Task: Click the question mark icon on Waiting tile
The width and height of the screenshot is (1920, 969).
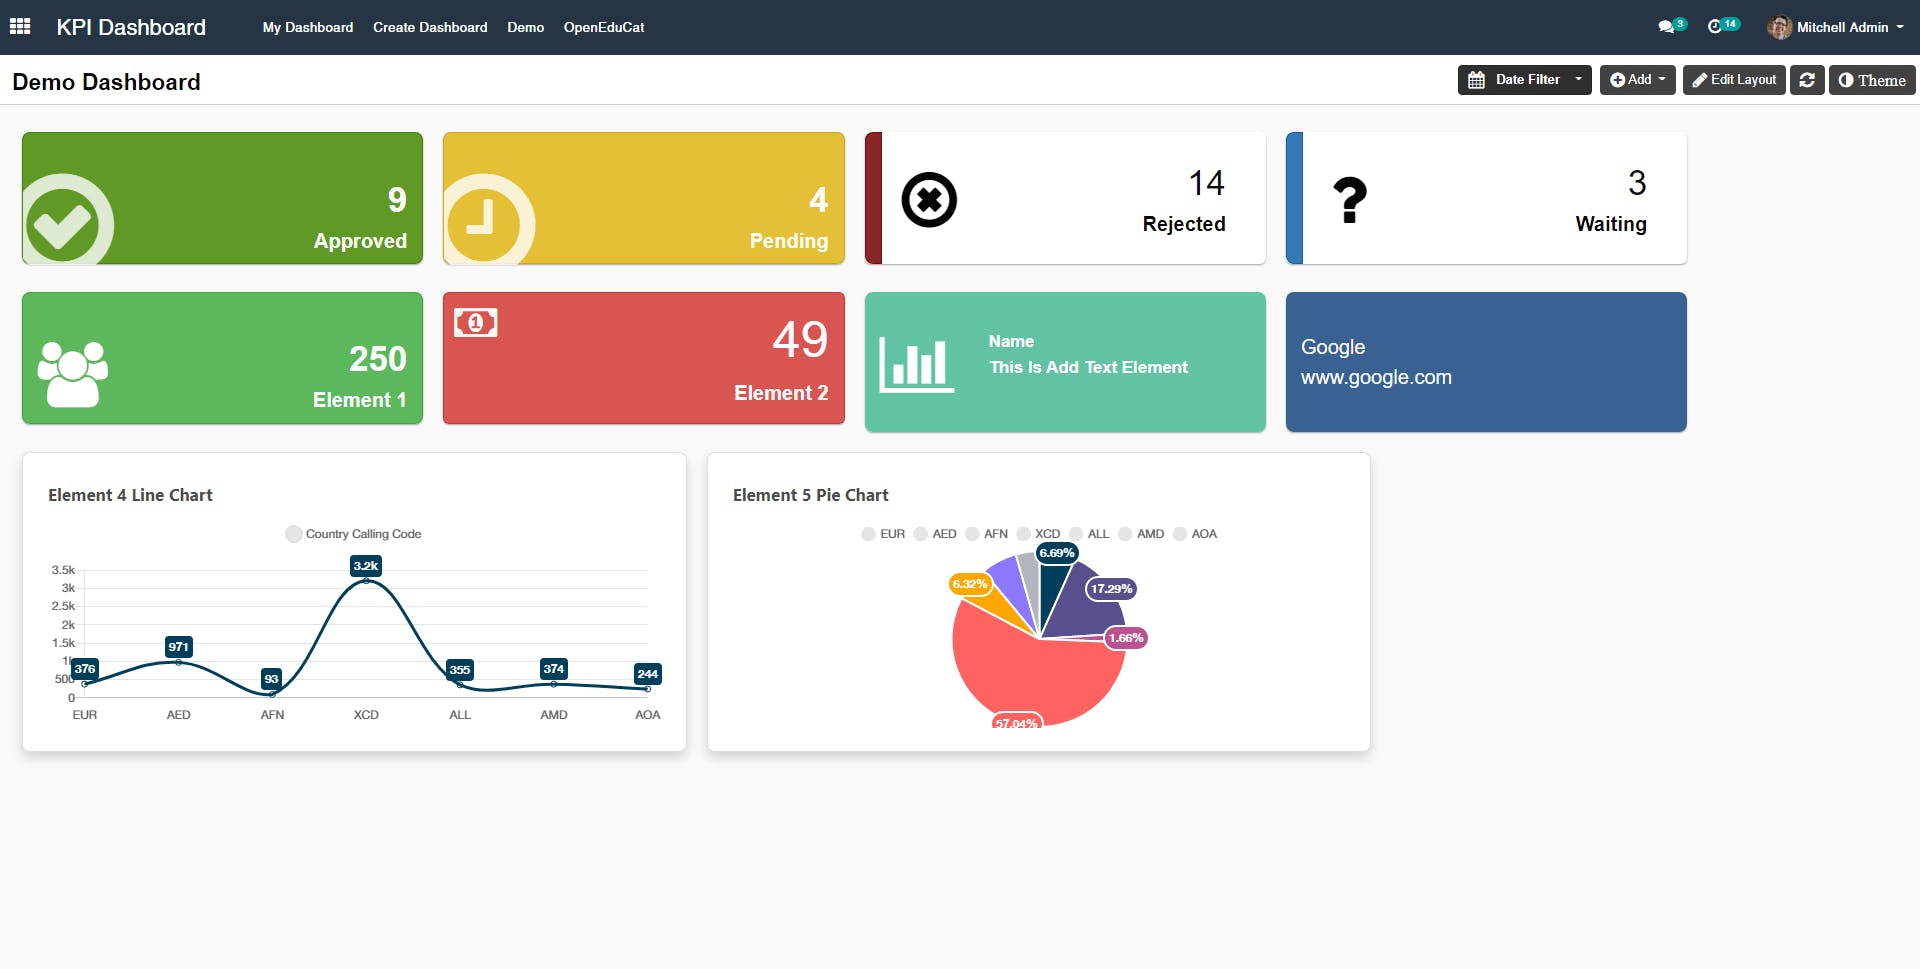Action: click(x=1350, y=200)
